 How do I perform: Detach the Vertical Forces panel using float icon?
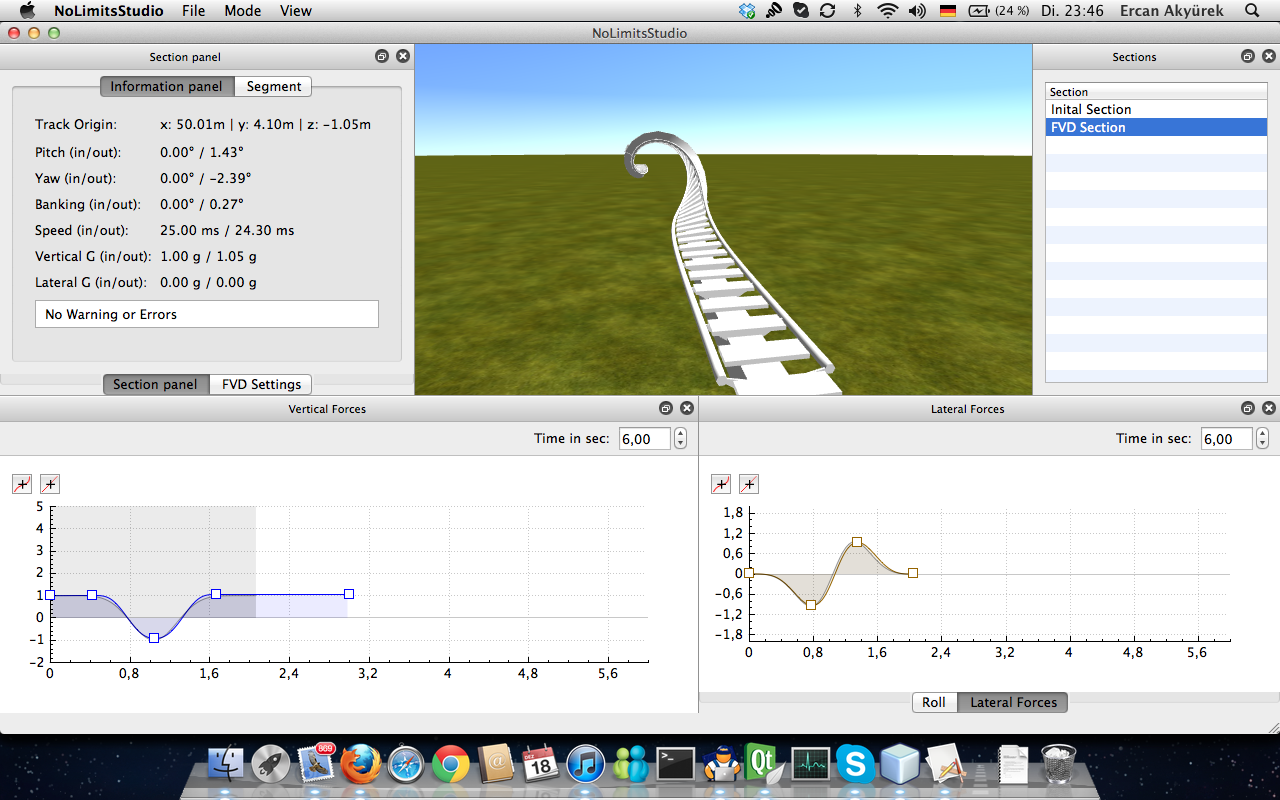click(666, 409)
